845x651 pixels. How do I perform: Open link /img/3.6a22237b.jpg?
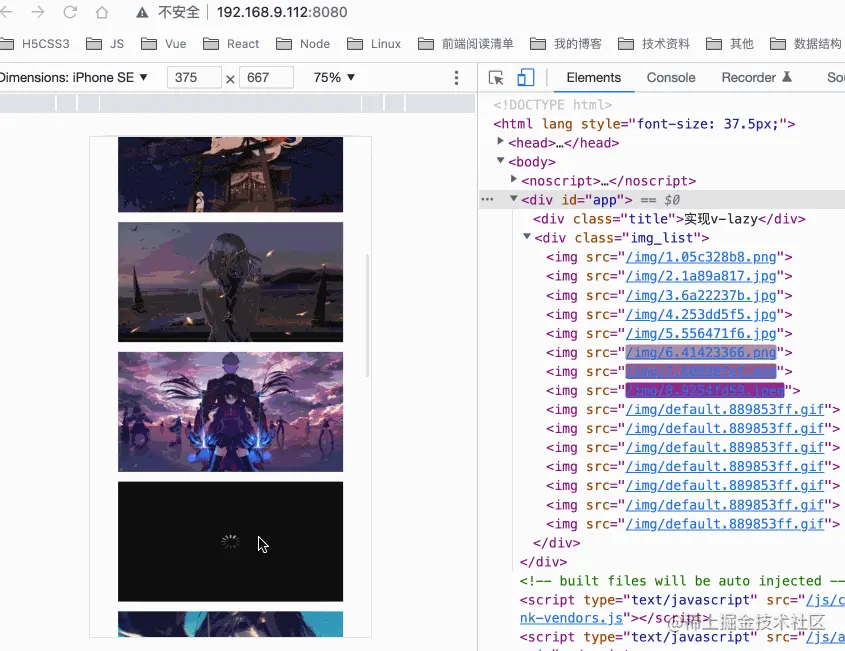click(701, 295)
